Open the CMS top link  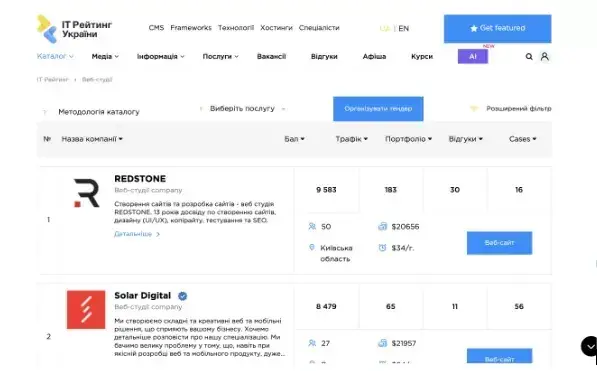[x=156, y=28]
